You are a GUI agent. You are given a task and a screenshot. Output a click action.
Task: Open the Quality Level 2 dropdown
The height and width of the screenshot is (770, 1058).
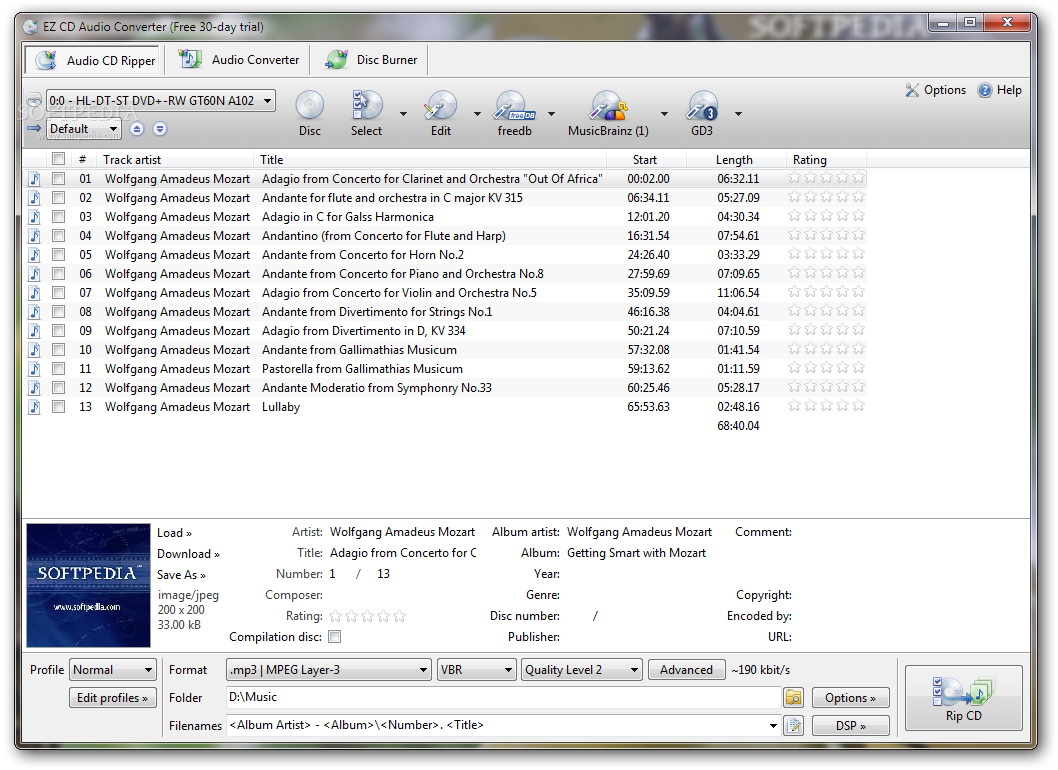pyautogui.click(x=581, y=669)
